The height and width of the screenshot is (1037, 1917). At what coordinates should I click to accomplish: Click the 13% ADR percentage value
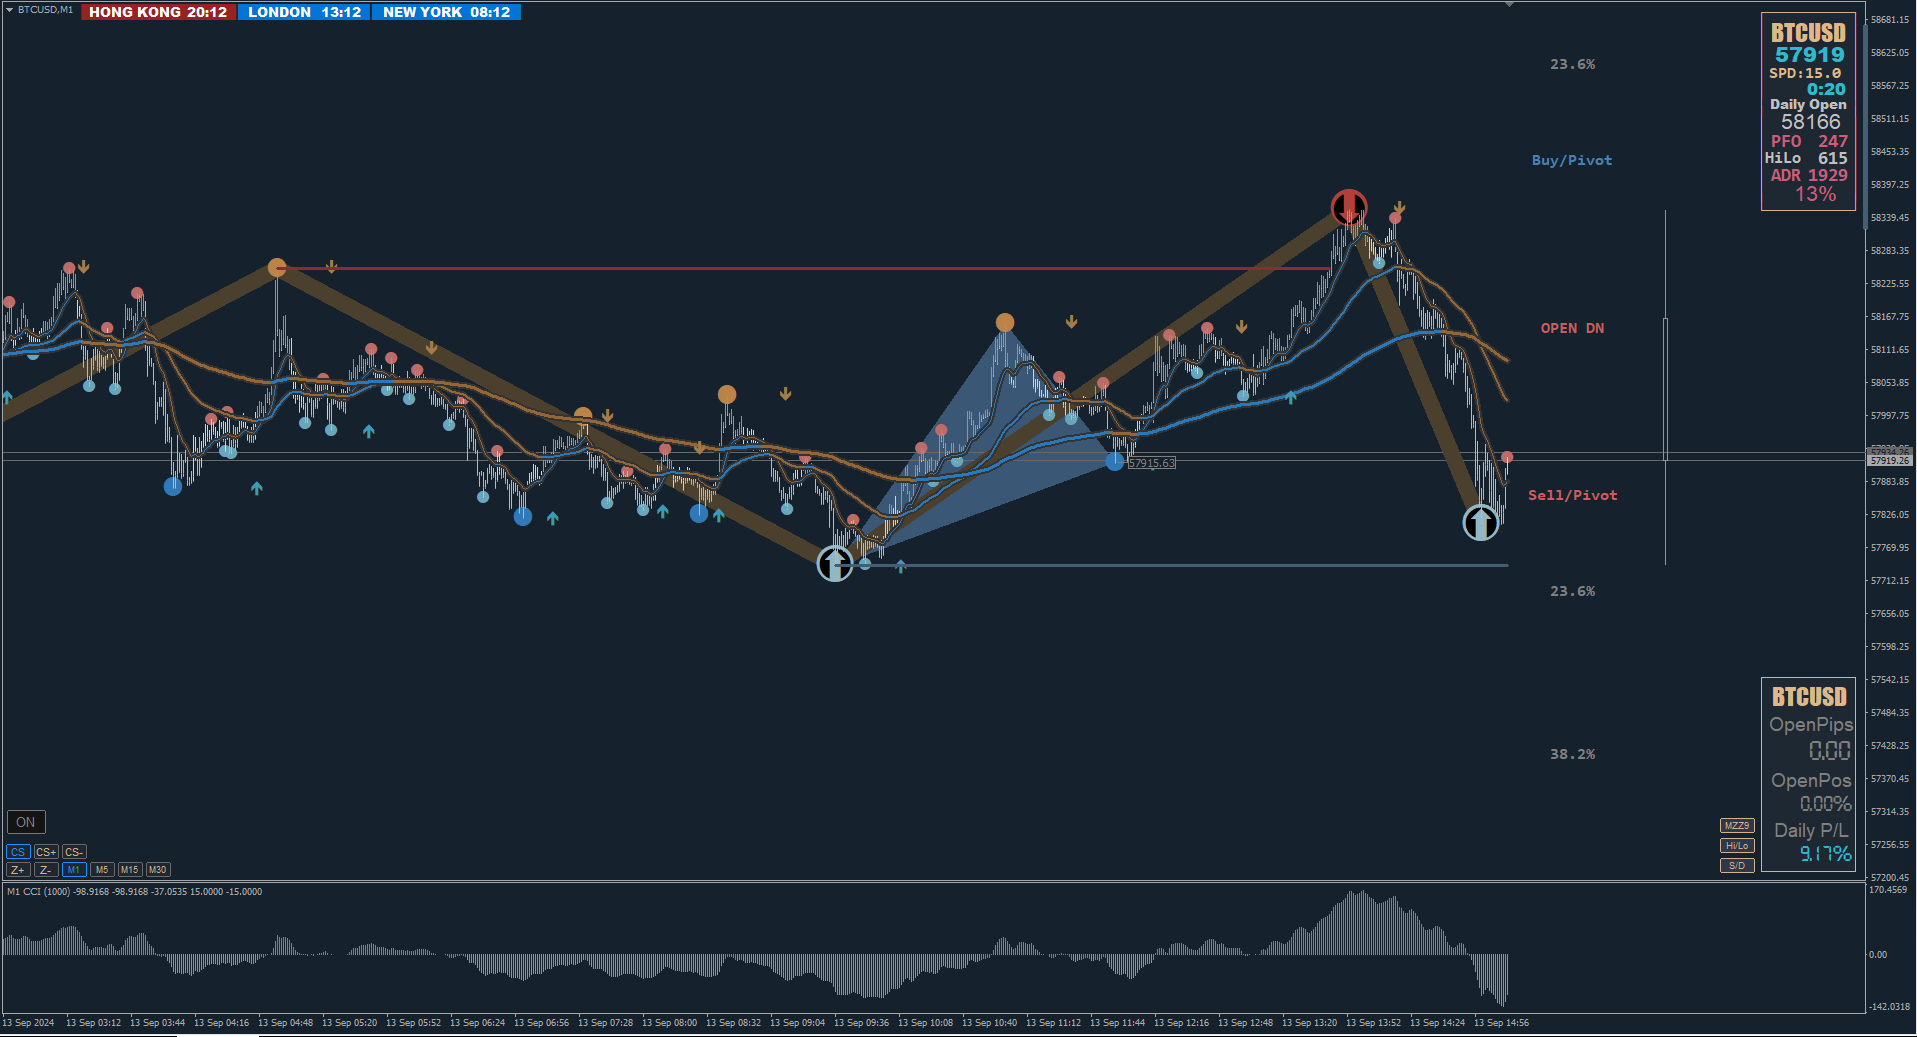pyautogui.click(x=1816, y=194)
